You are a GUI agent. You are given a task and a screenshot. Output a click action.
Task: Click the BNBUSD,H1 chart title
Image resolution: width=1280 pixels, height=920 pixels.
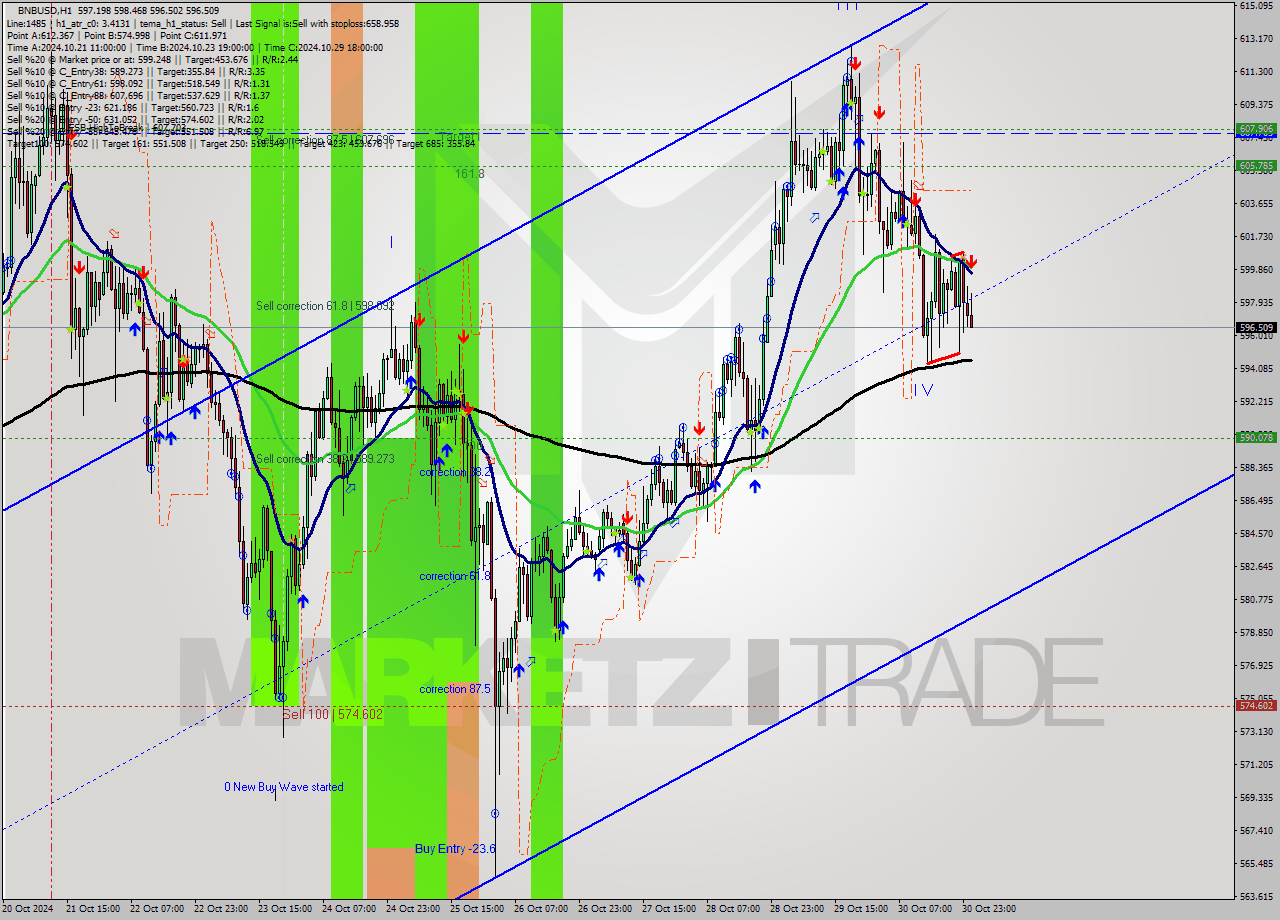click(x=44, y=10)
